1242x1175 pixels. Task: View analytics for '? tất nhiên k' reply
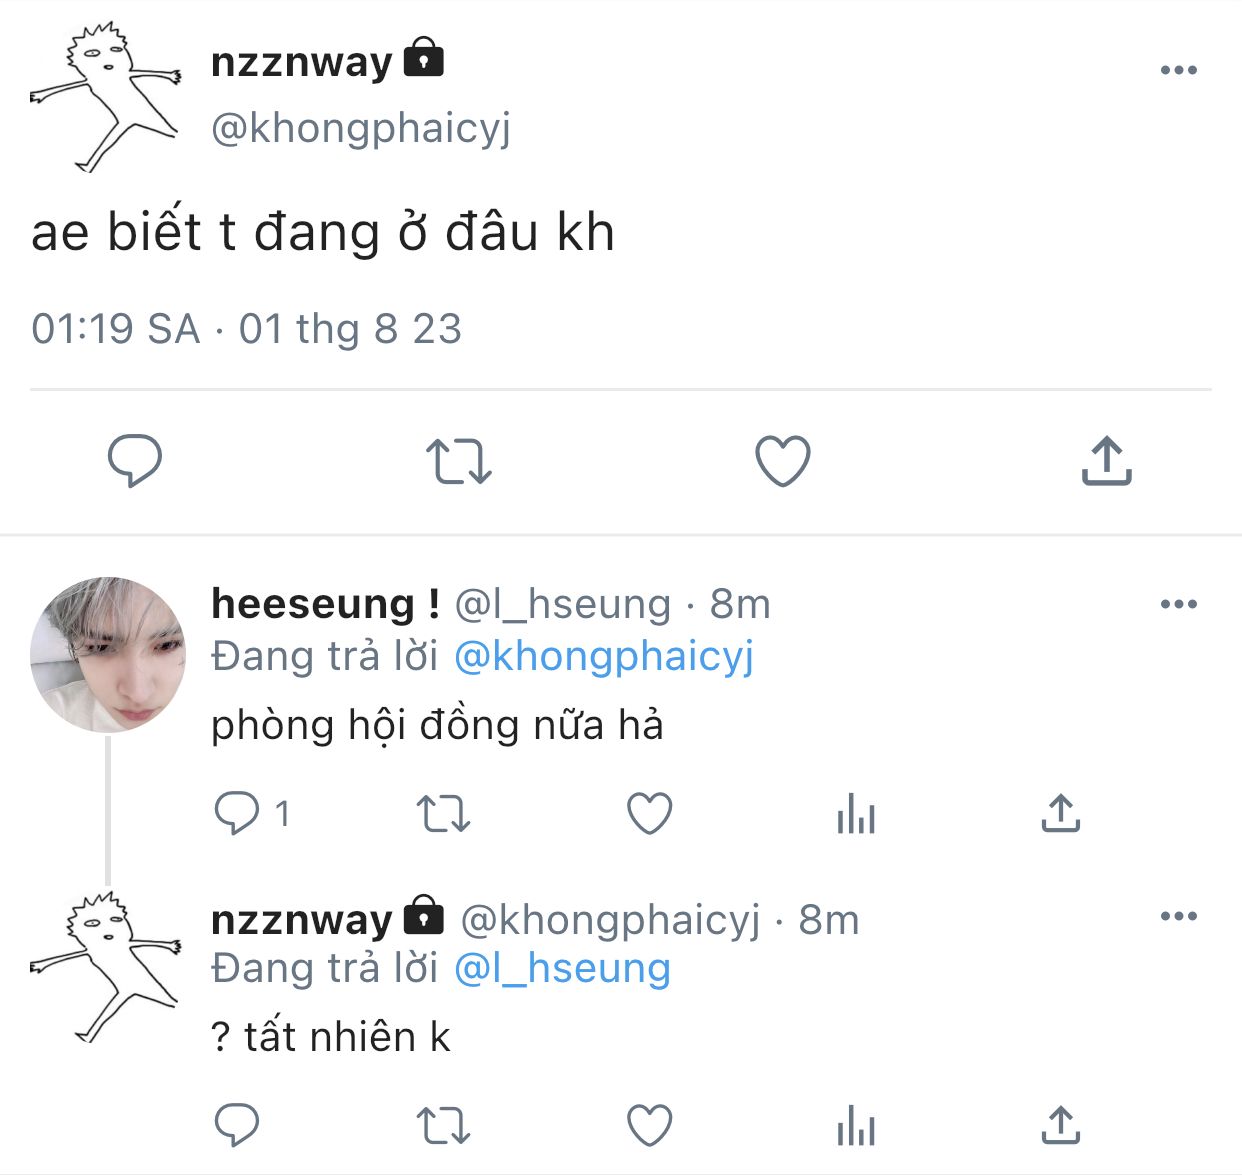point(856,1126)
